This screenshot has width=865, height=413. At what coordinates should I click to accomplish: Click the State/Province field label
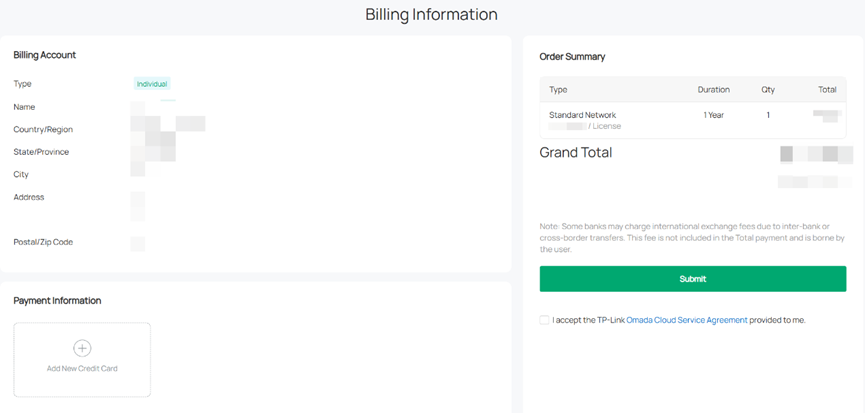[x=41, y=152]
